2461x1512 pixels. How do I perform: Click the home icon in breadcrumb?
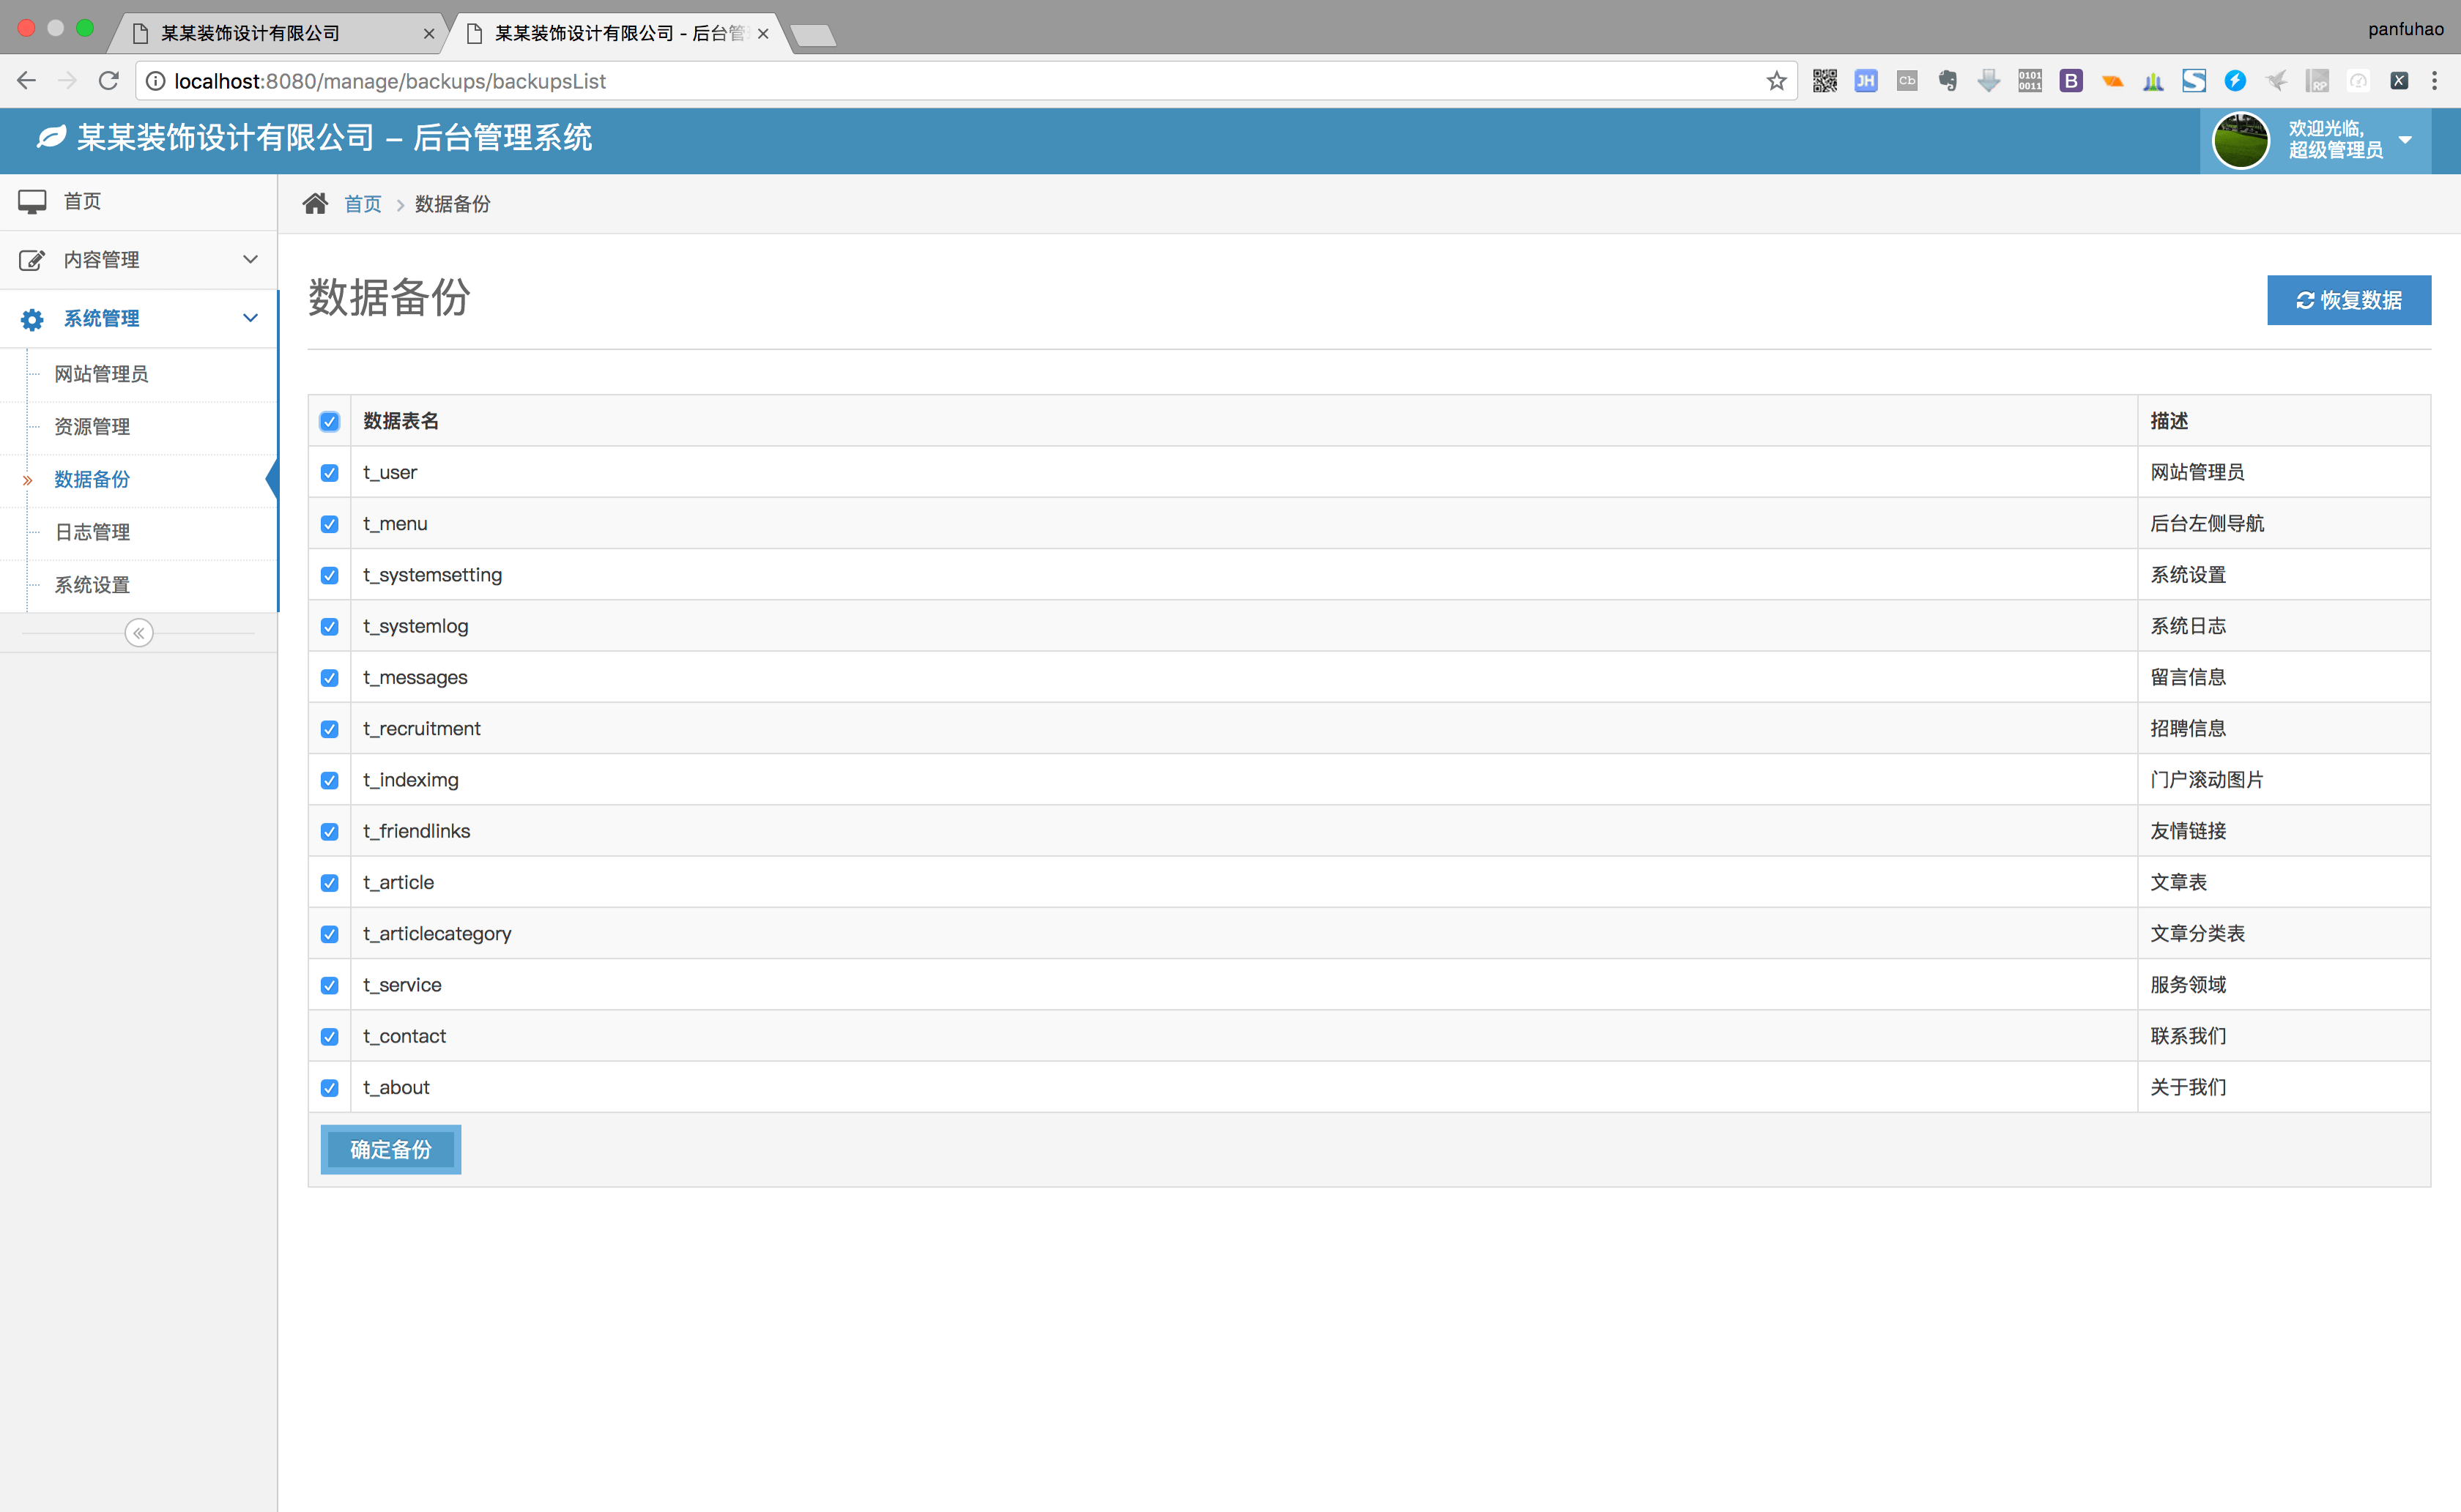point(315,204)
